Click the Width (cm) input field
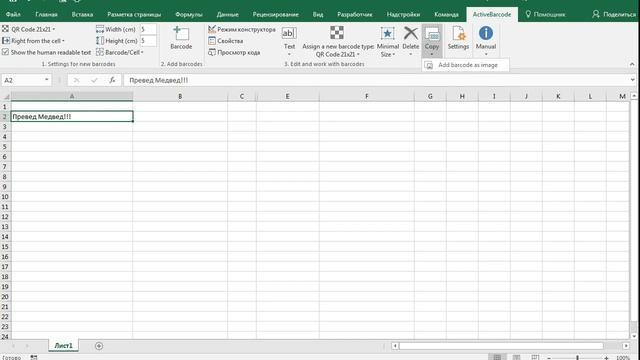The image size is (640, 360). pos(148,29)
